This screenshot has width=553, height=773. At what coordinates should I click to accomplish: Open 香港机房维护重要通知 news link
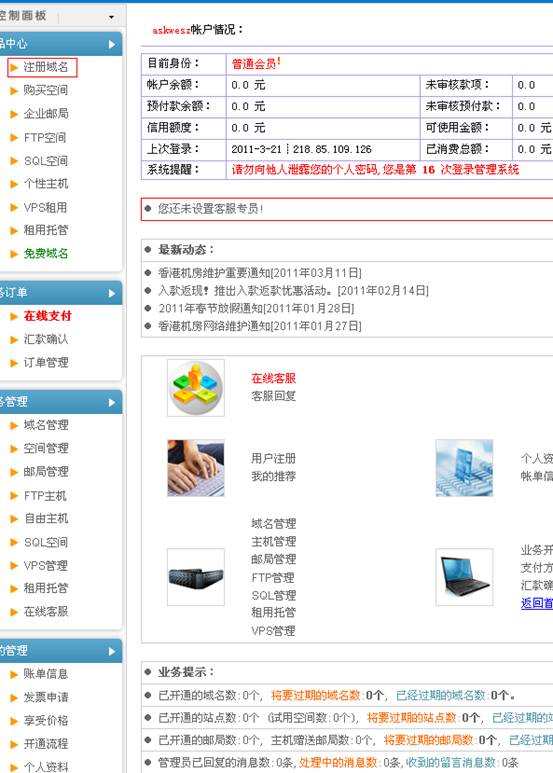coord(260,273)
